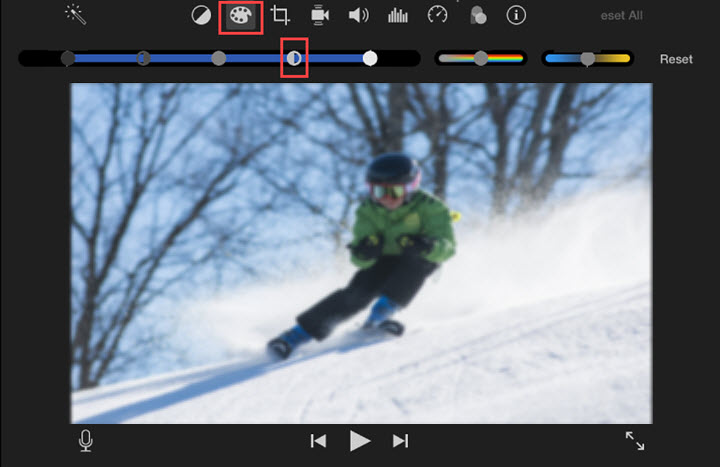Image resolution: width=720 pixels, height=467 pixels.
Task: Reset the color correction sliders
Action: click(676, 59)
